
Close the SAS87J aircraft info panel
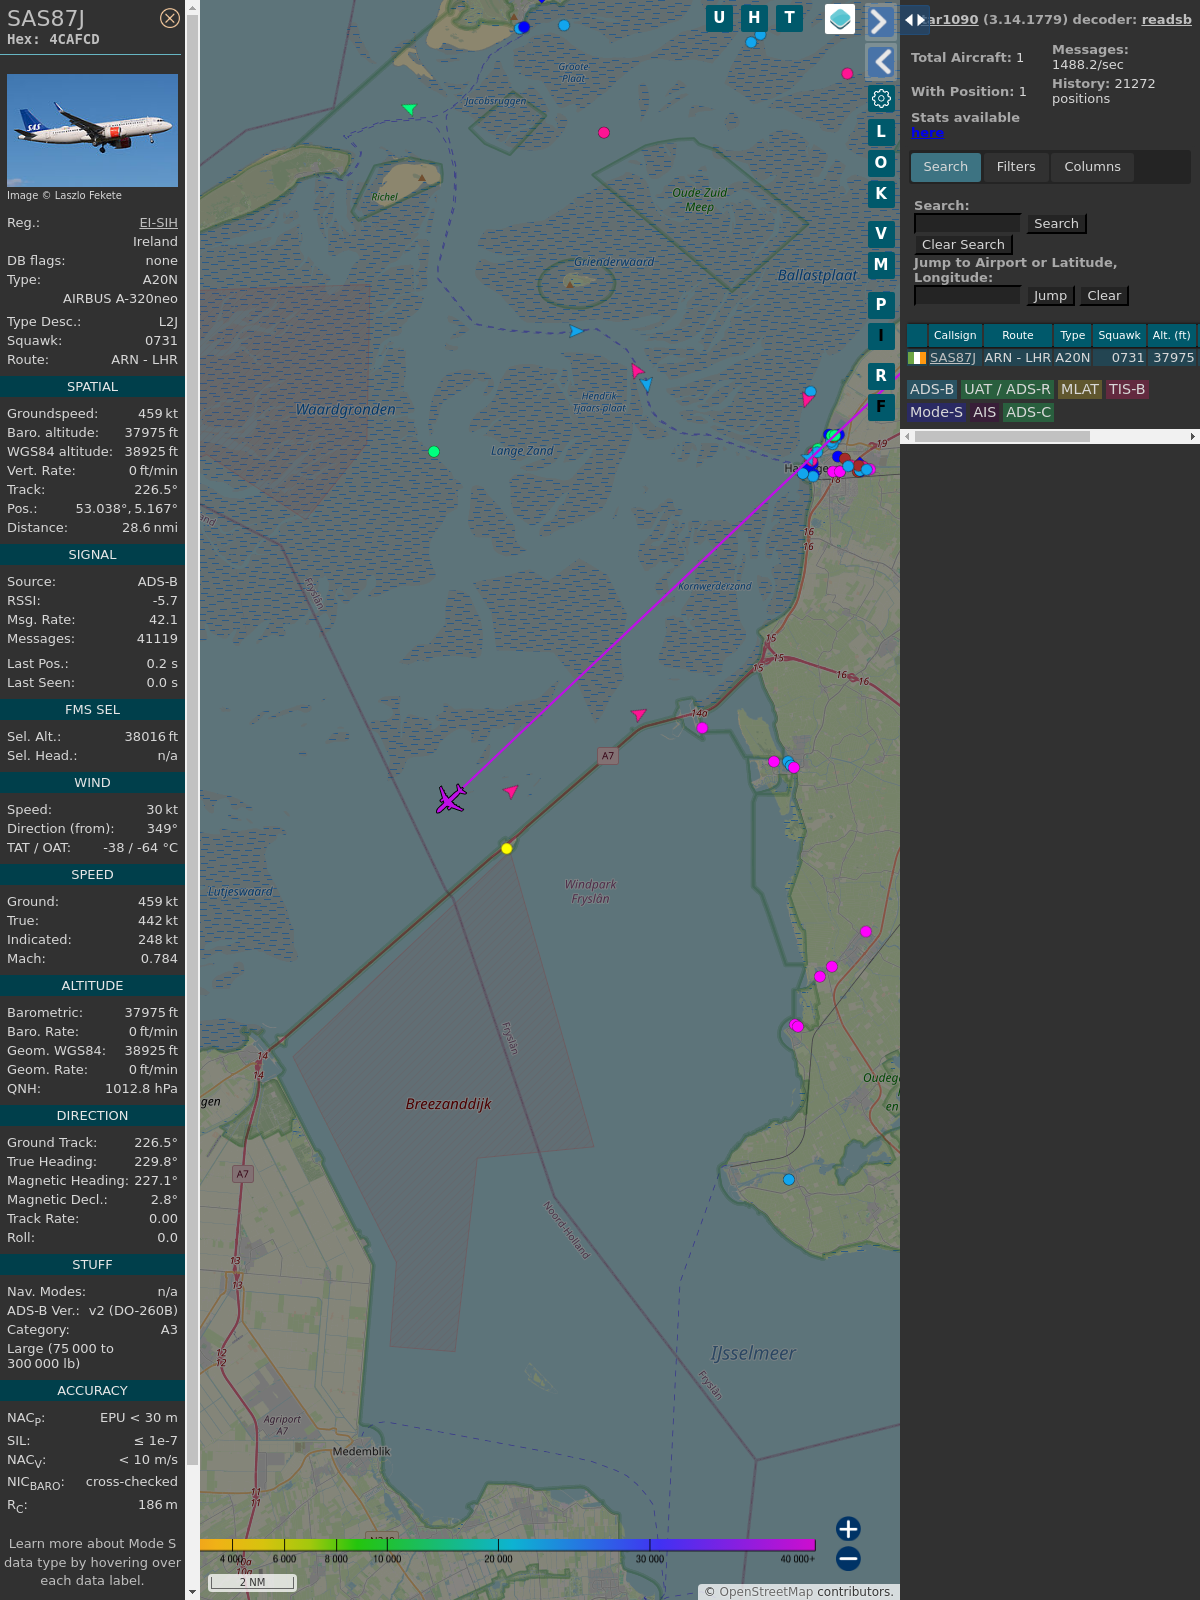click(x=170, y=18)
